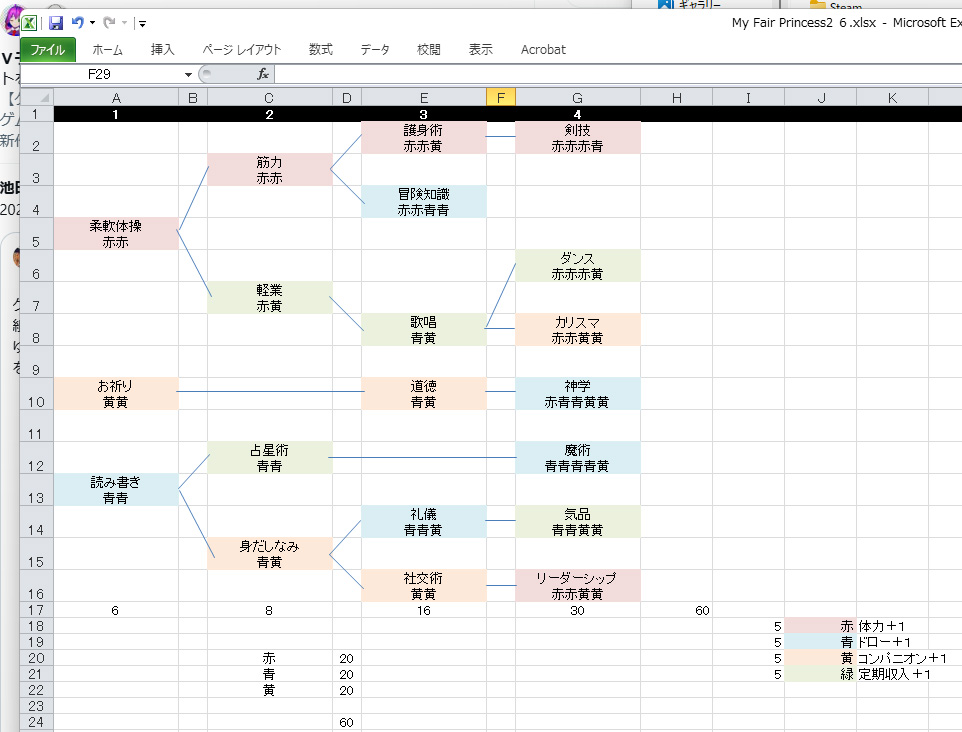Open the 数式 ribbon tab

pos(320,50)
